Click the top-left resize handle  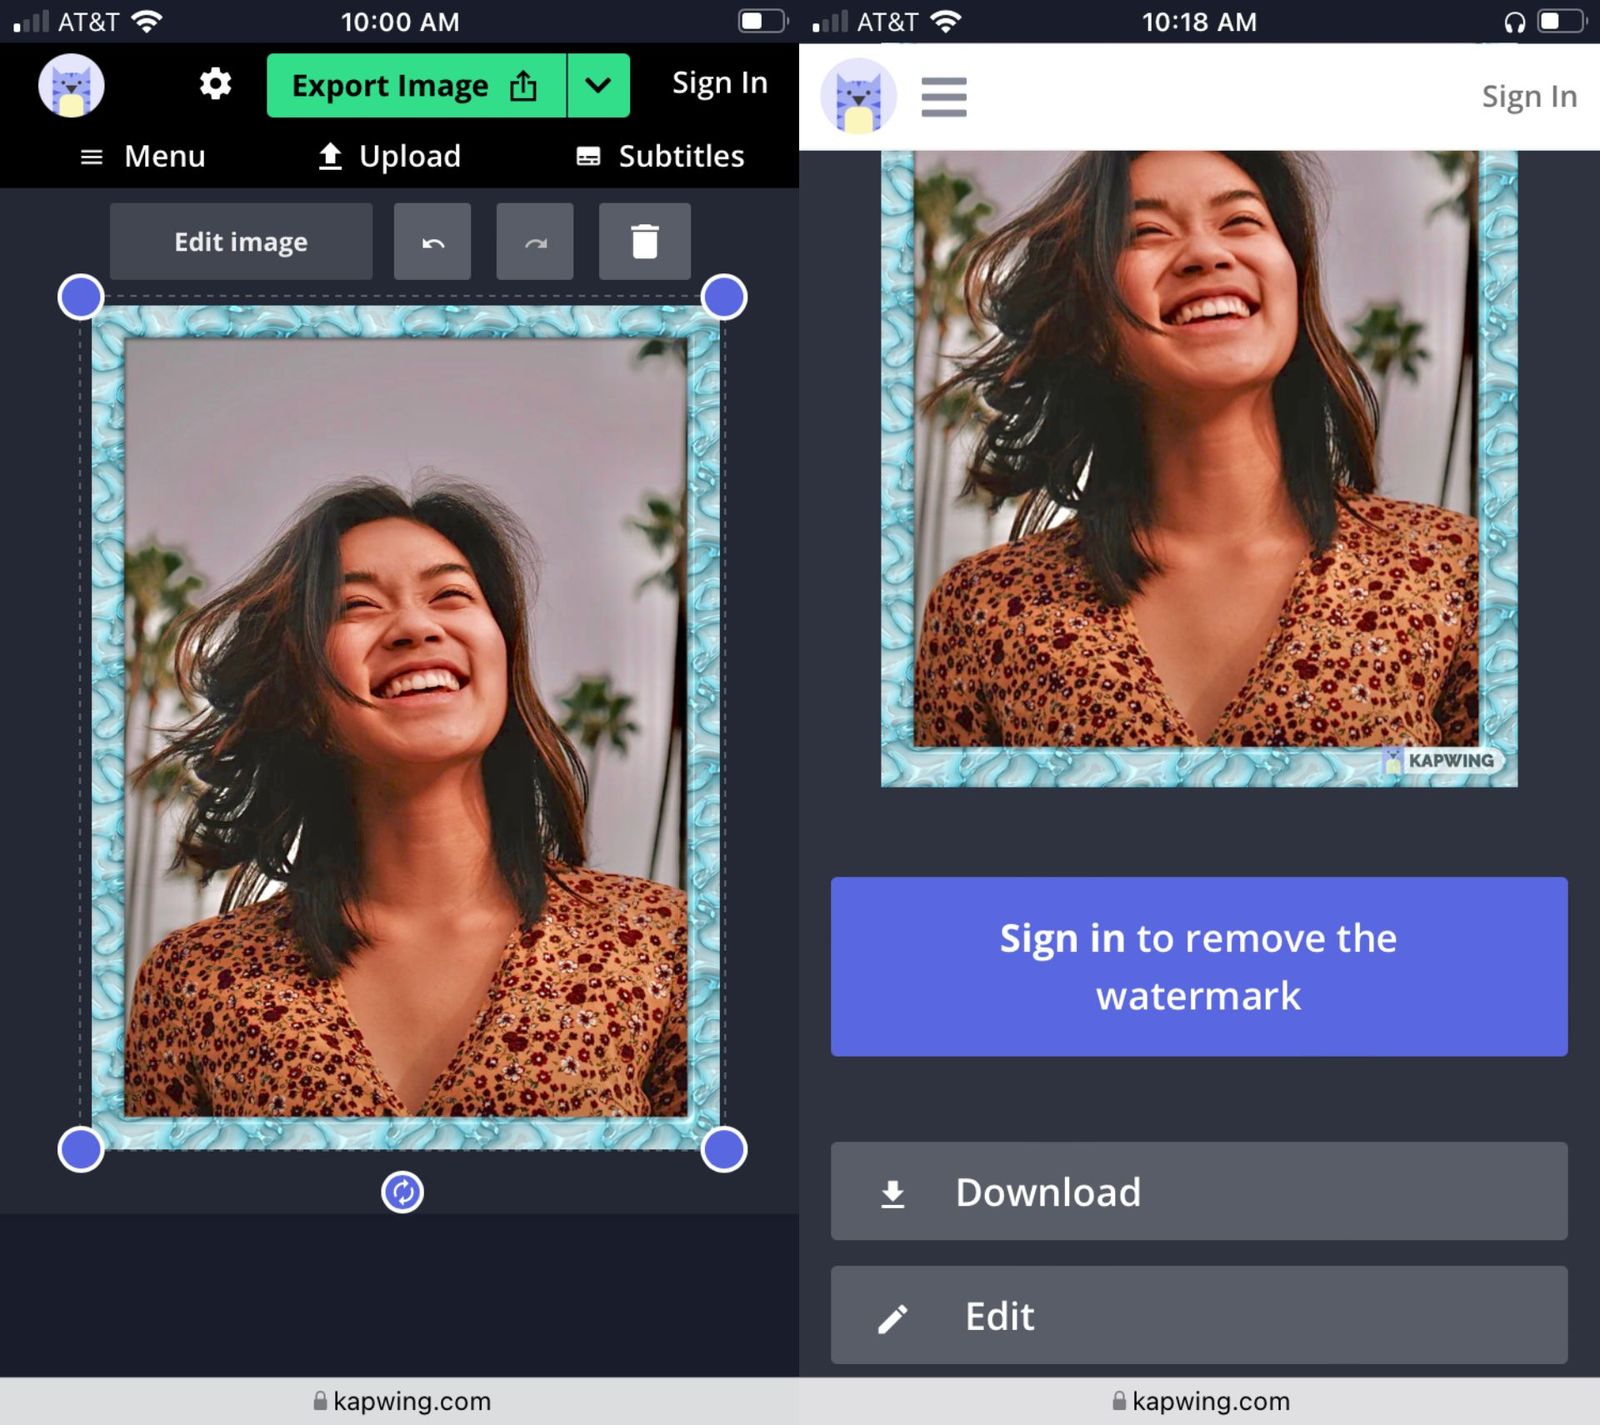[81, 297]
